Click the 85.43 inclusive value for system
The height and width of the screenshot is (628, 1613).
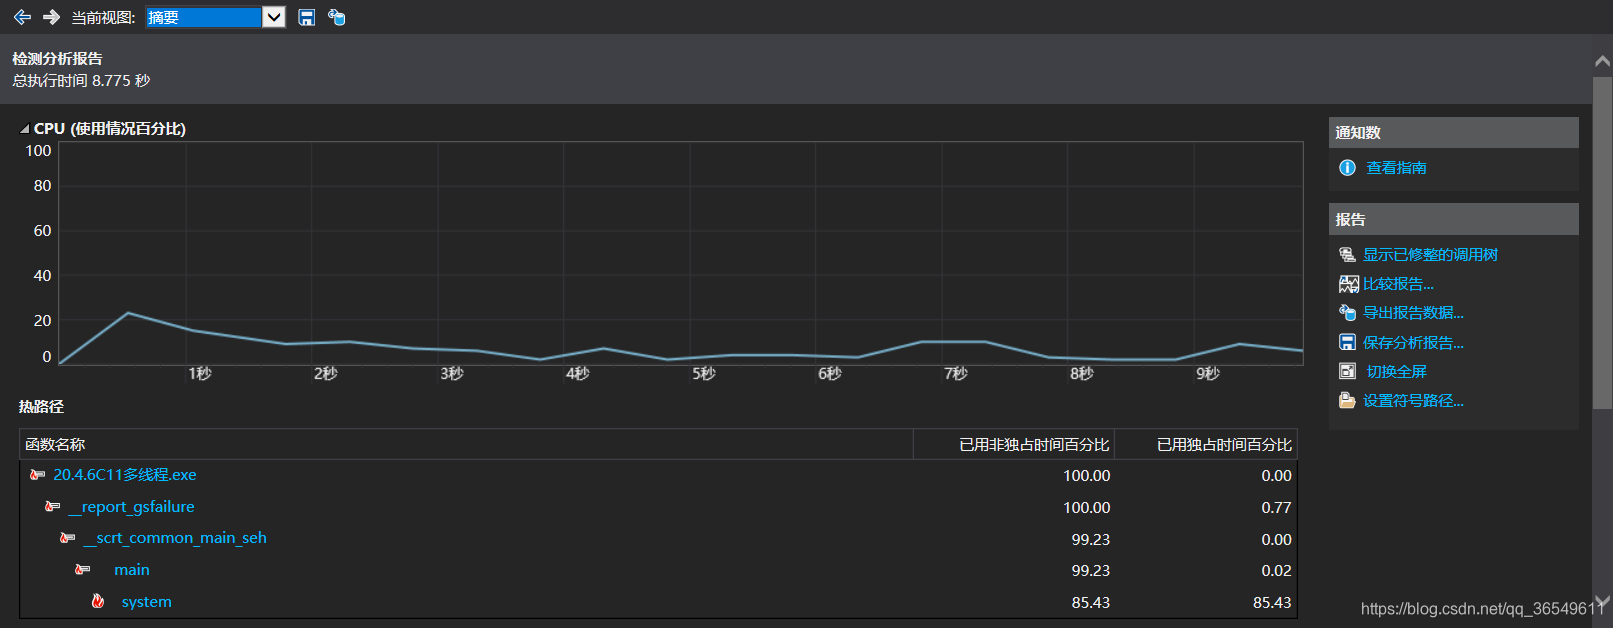tap(1090, 602)
